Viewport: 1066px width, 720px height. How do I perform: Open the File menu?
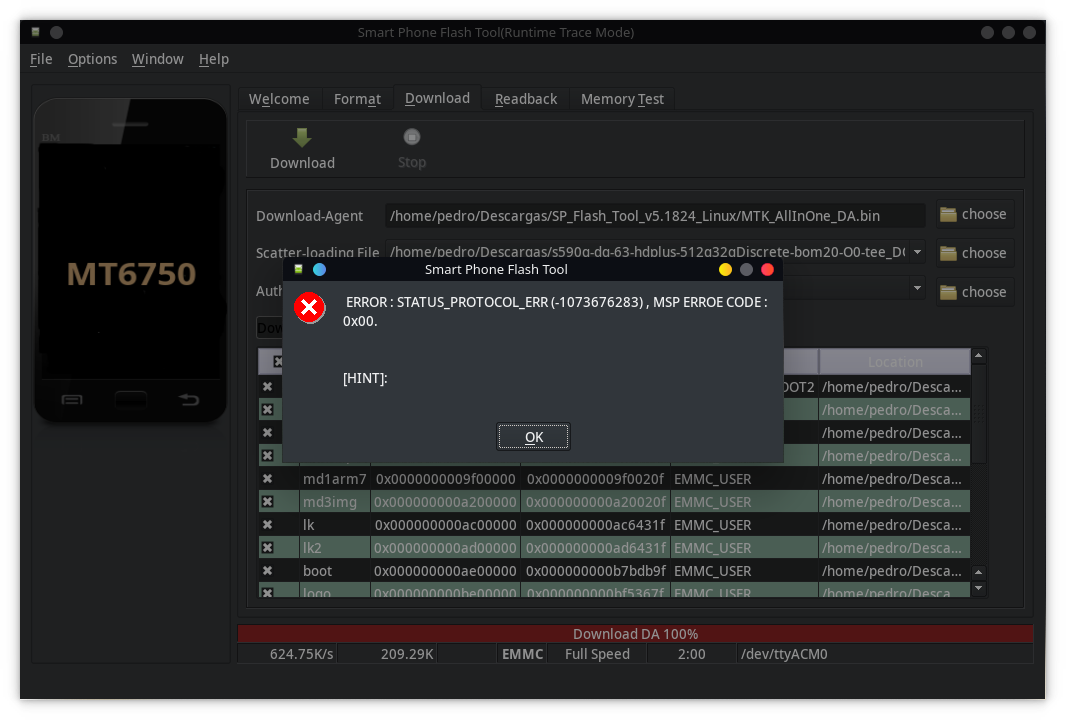coord(41,59)
